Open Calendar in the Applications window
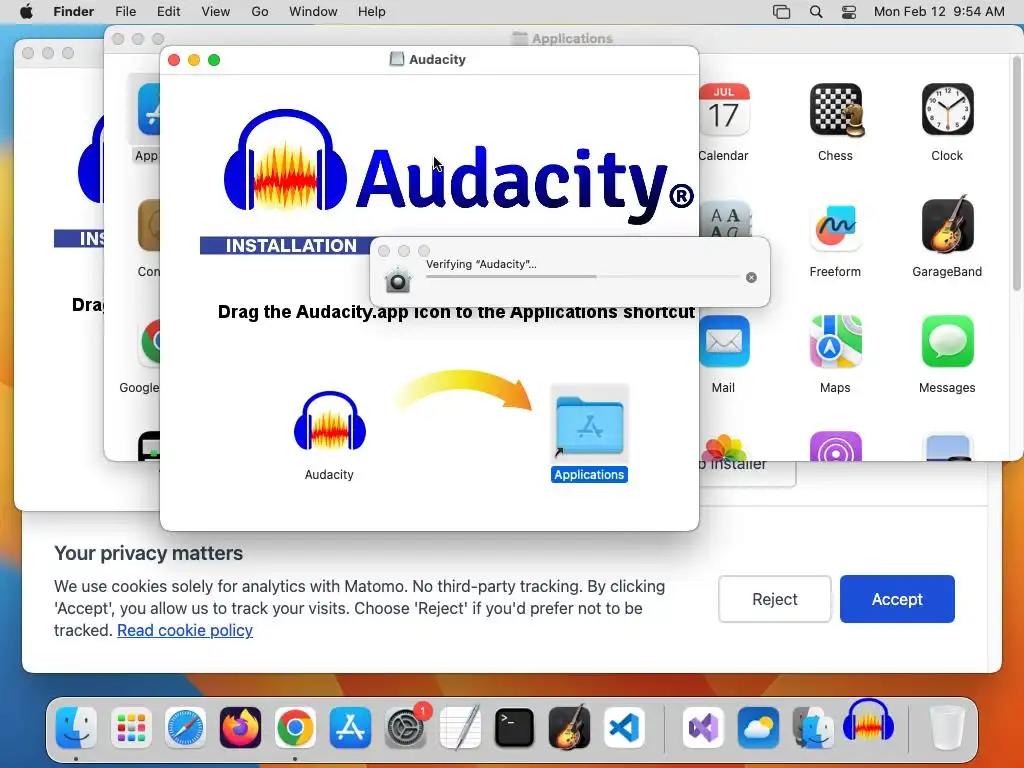This screenshot has height=768, width=1024. tap(724, 110)
